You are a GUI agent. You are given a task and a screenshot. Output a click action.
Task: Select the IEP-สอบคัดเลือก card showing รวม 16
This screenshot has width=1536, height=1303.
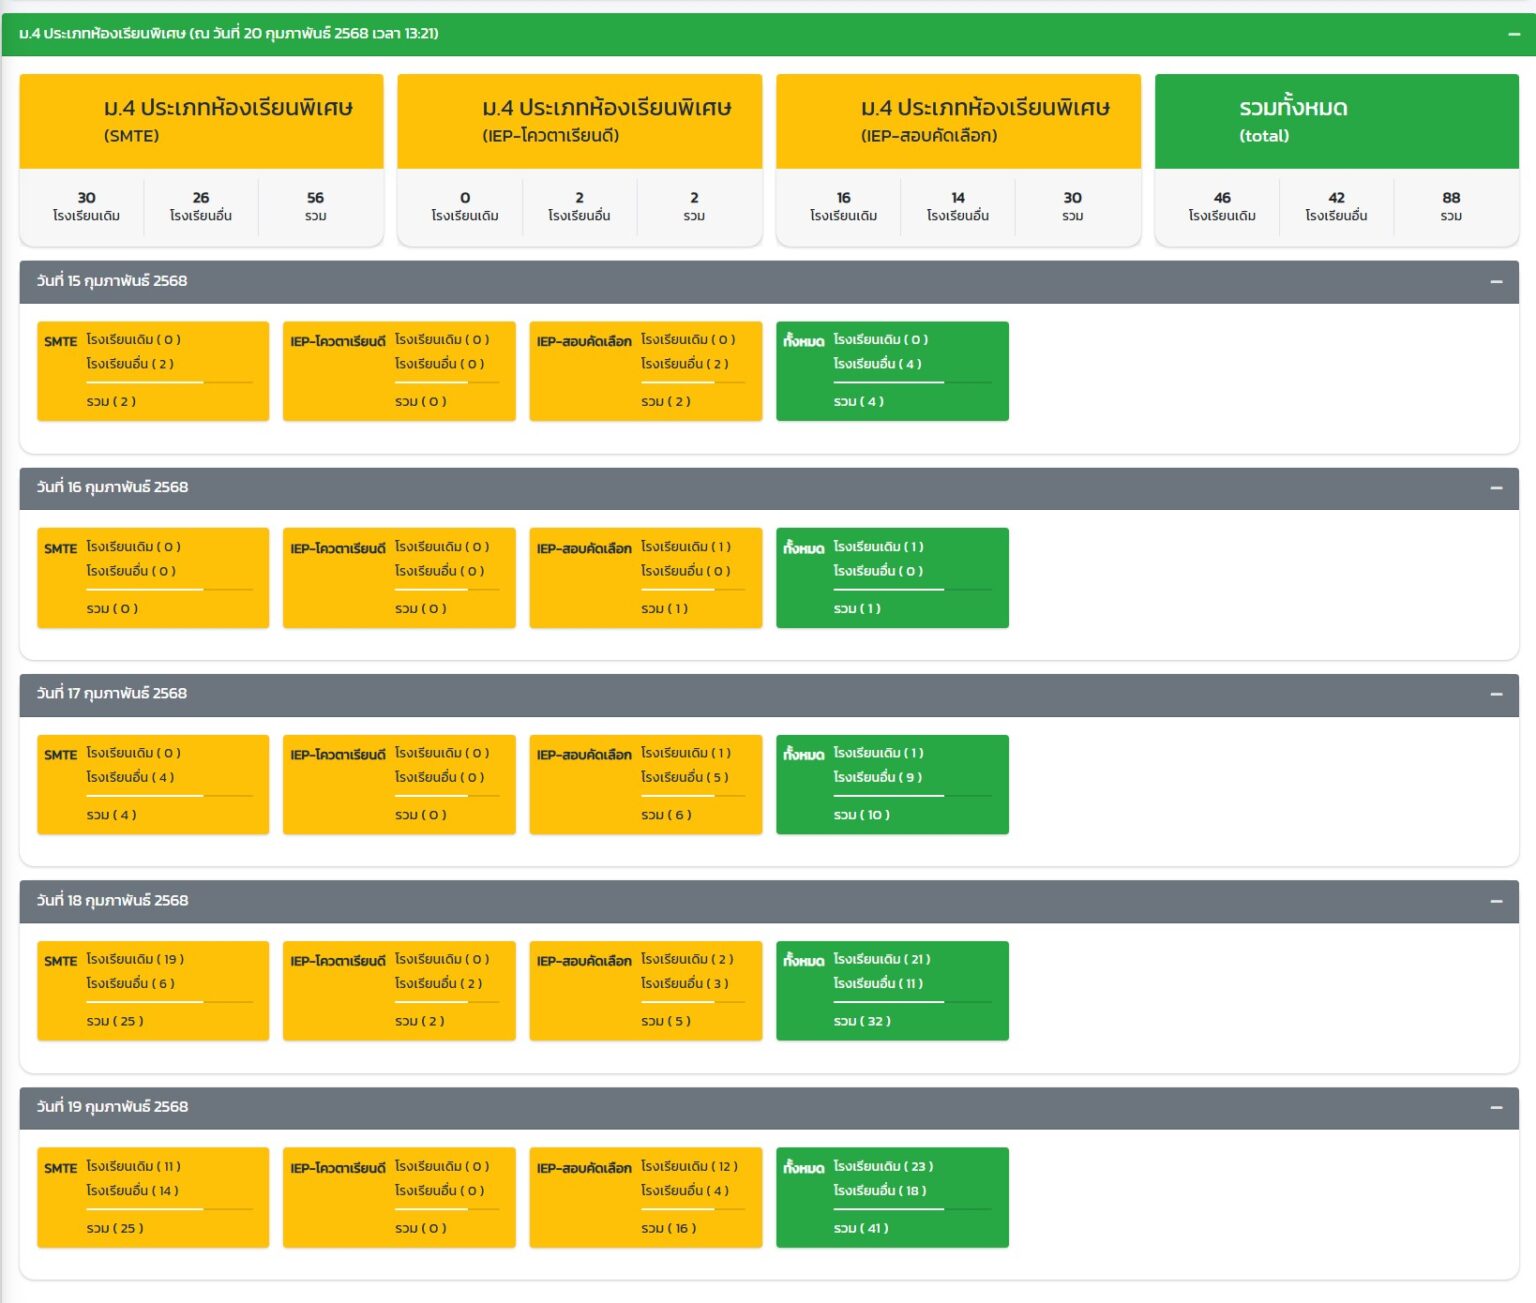pyautogui.click(x=645, y=1197)
